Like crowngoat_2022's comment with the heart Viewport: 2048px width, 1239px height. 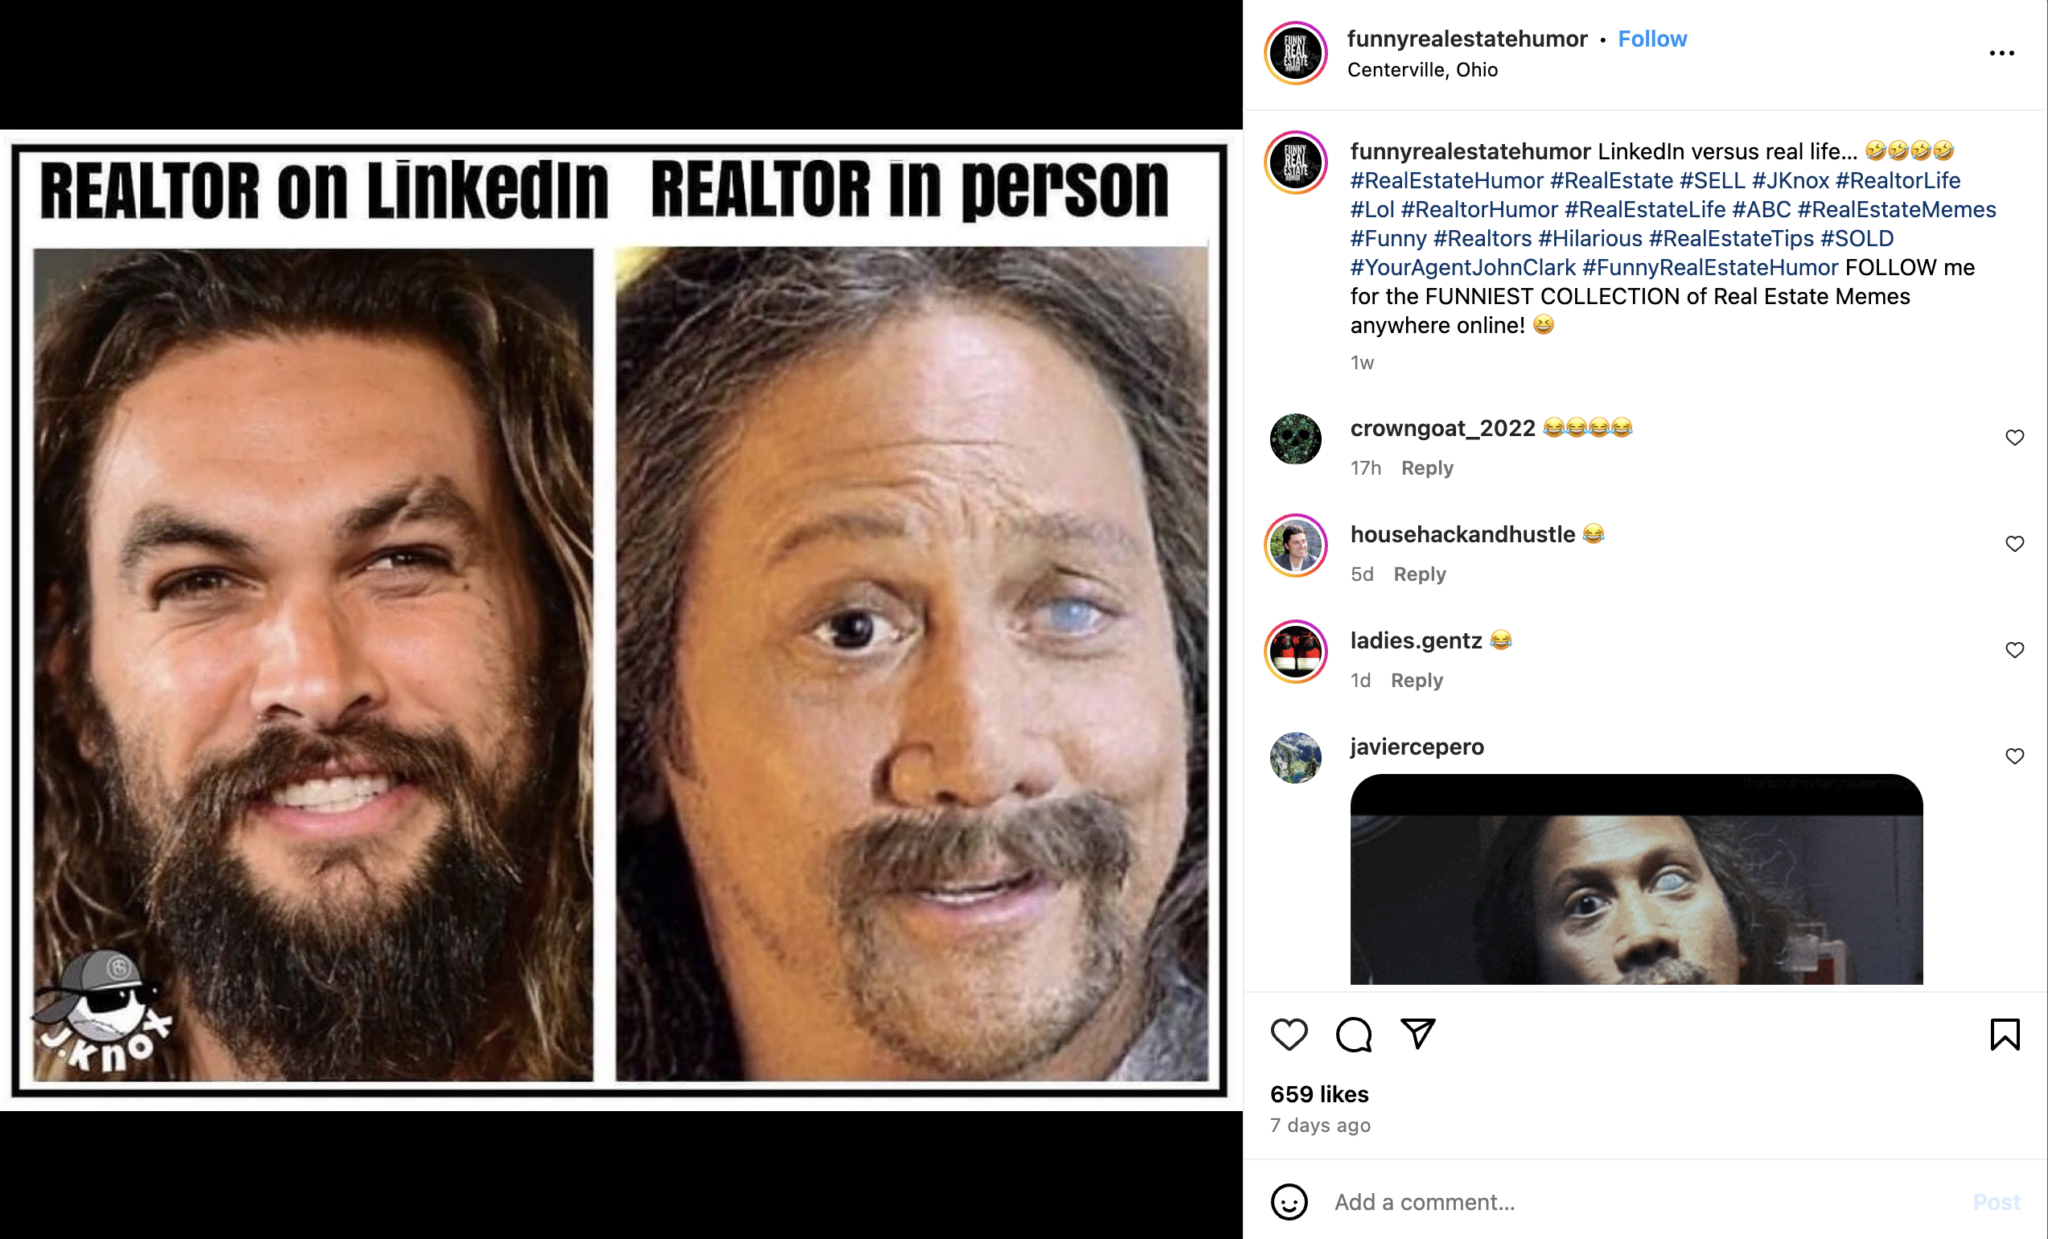2014,437
